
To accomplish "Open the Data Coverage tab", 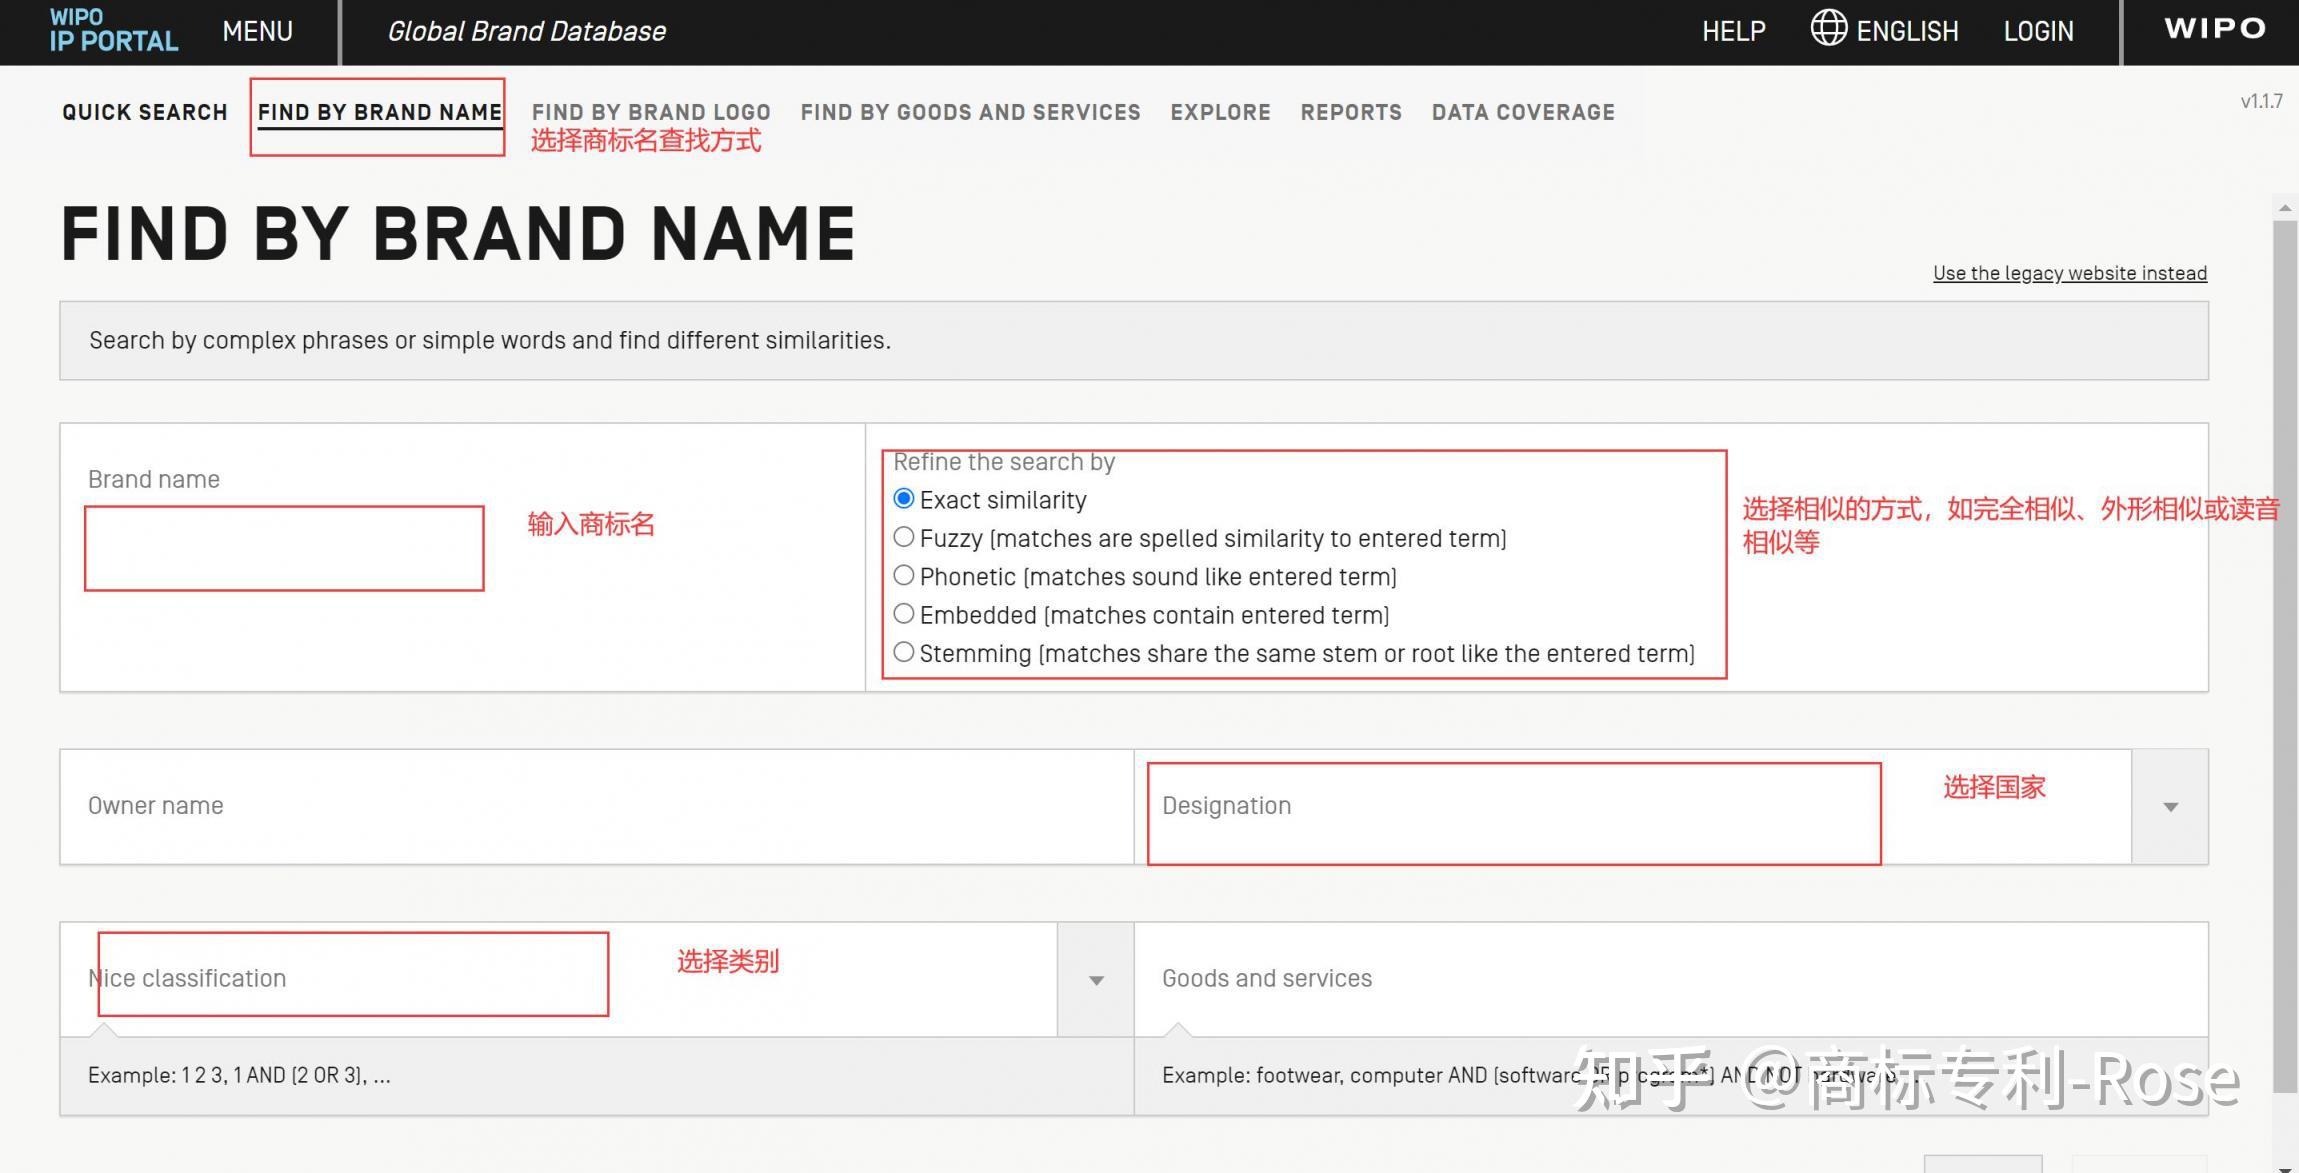I will (x=1523, y=112).
